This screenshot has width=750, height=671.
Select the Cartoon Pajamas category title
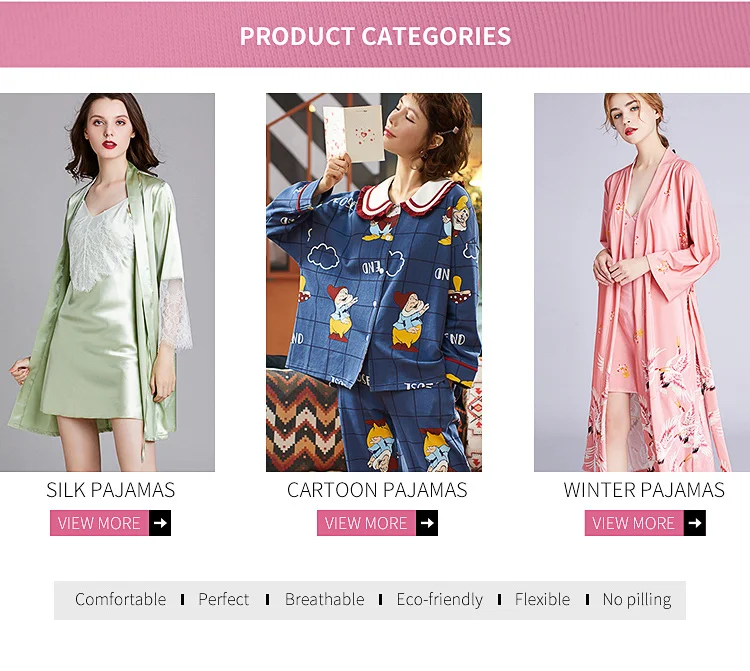pos(377,490)
